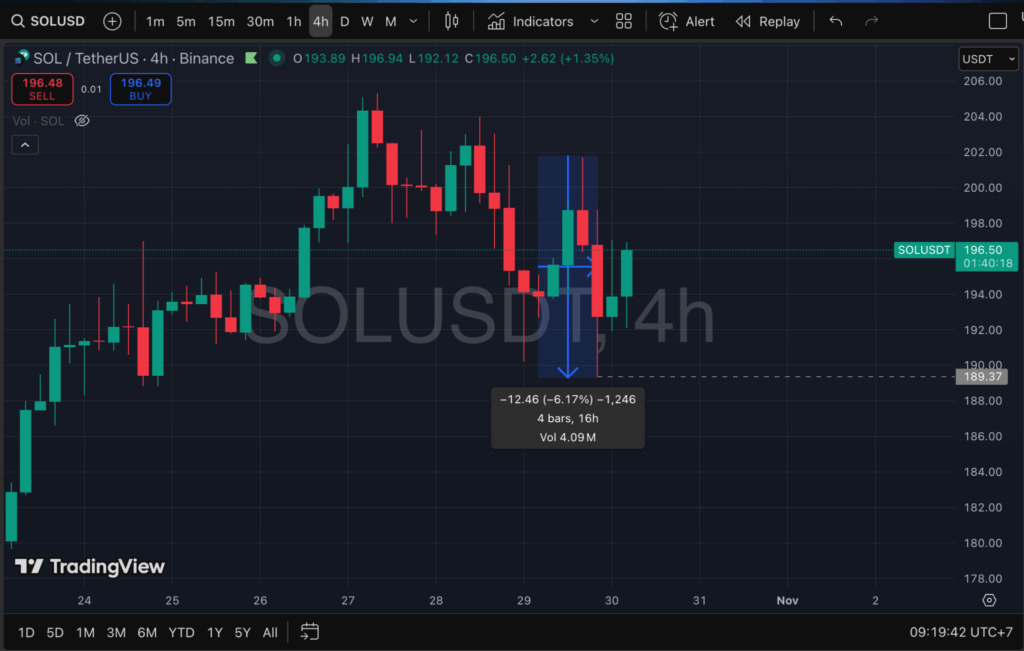
Task: Click the green market open dot indicator
Action: pos(276,59)
